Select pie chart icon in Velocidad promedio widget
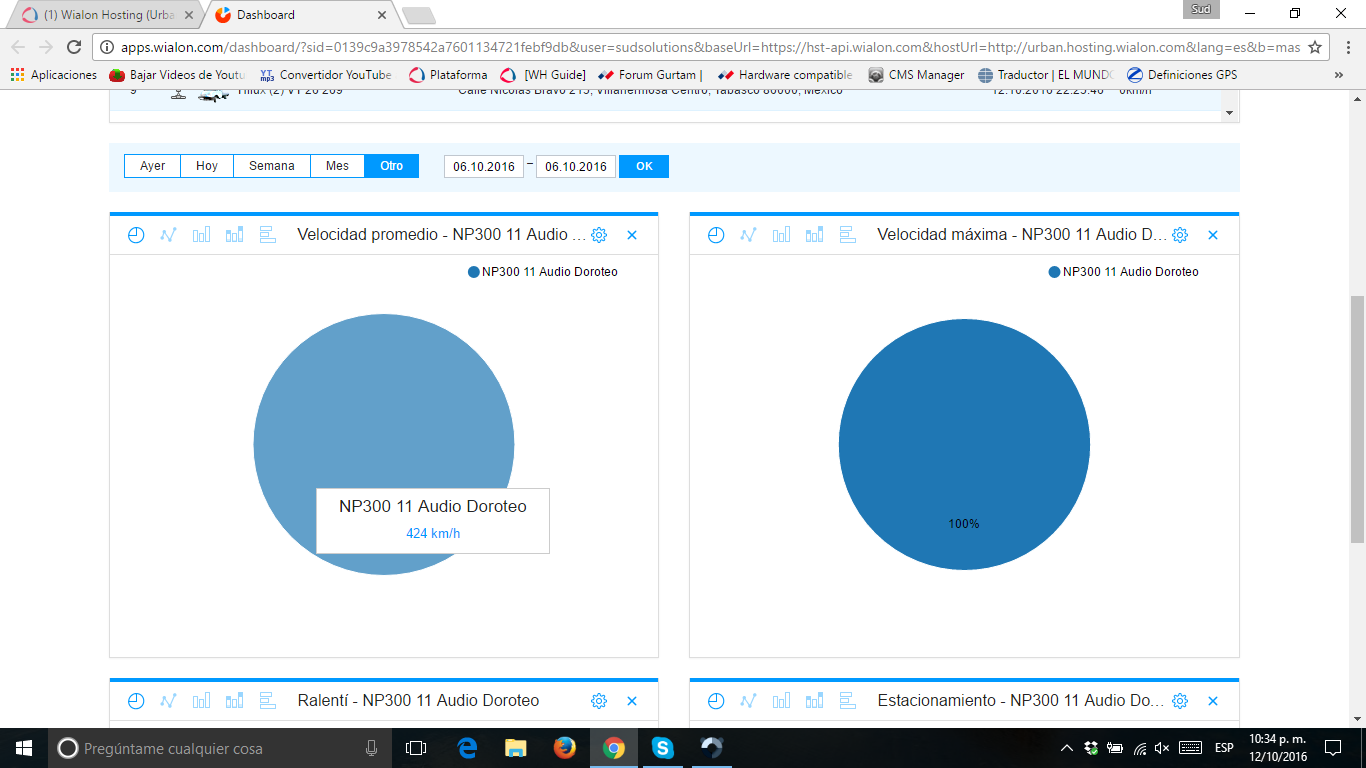Screen dimensions: 1366x768 136,235
